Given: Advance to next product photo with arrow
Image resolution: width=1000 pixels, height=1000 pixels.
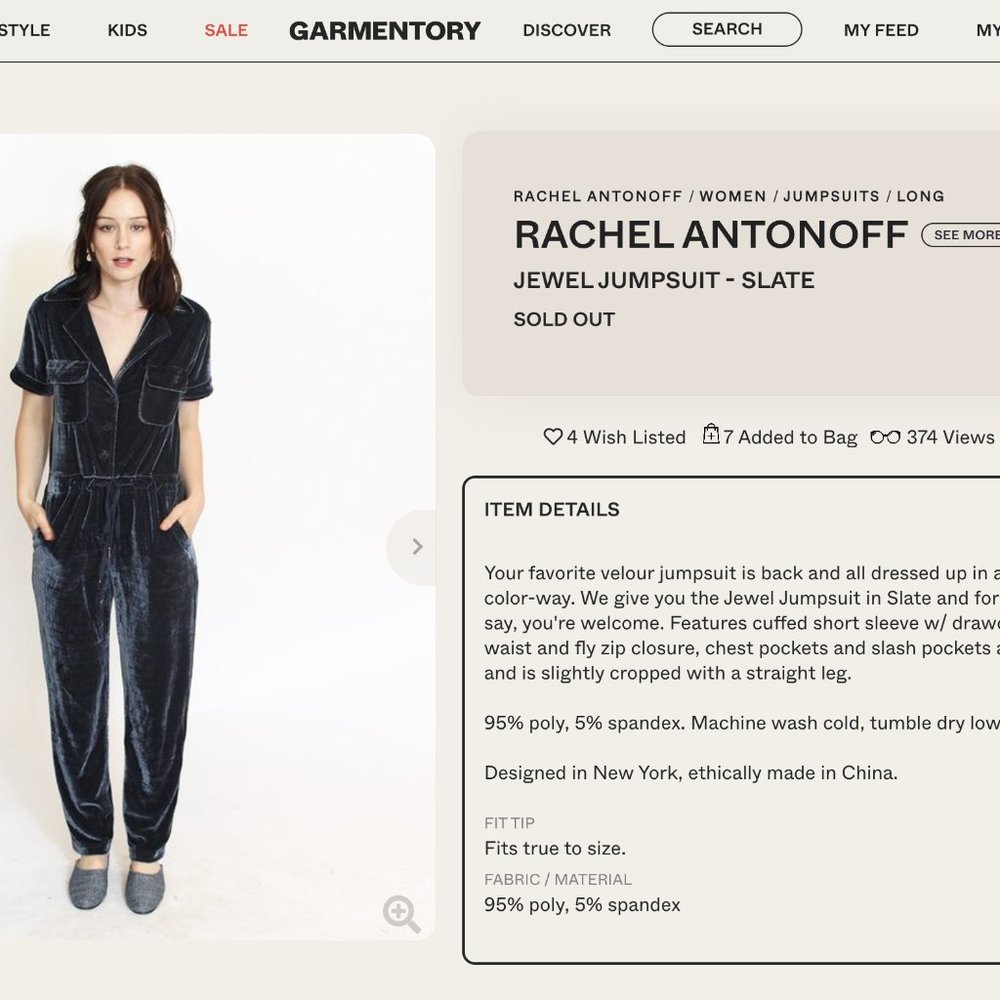Looking at the screenshot, I should tap(416, 547).
